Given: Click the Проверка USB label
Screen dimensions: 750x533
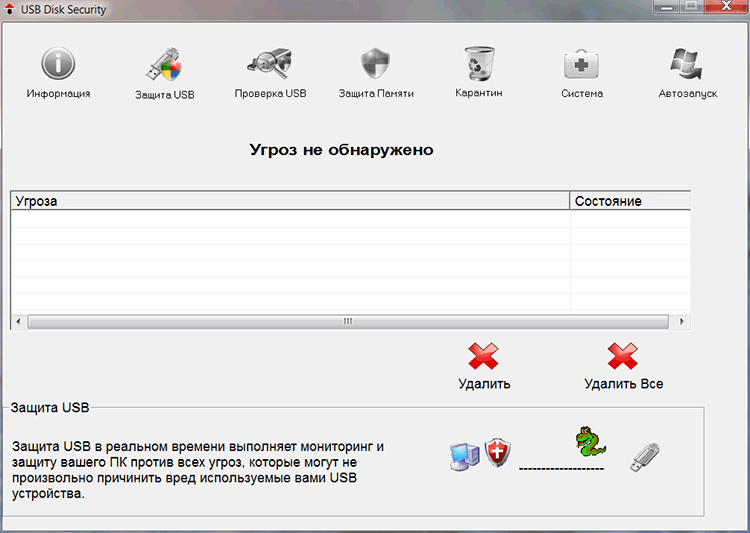Looking at the screenshot, I should tap(270, 93).
